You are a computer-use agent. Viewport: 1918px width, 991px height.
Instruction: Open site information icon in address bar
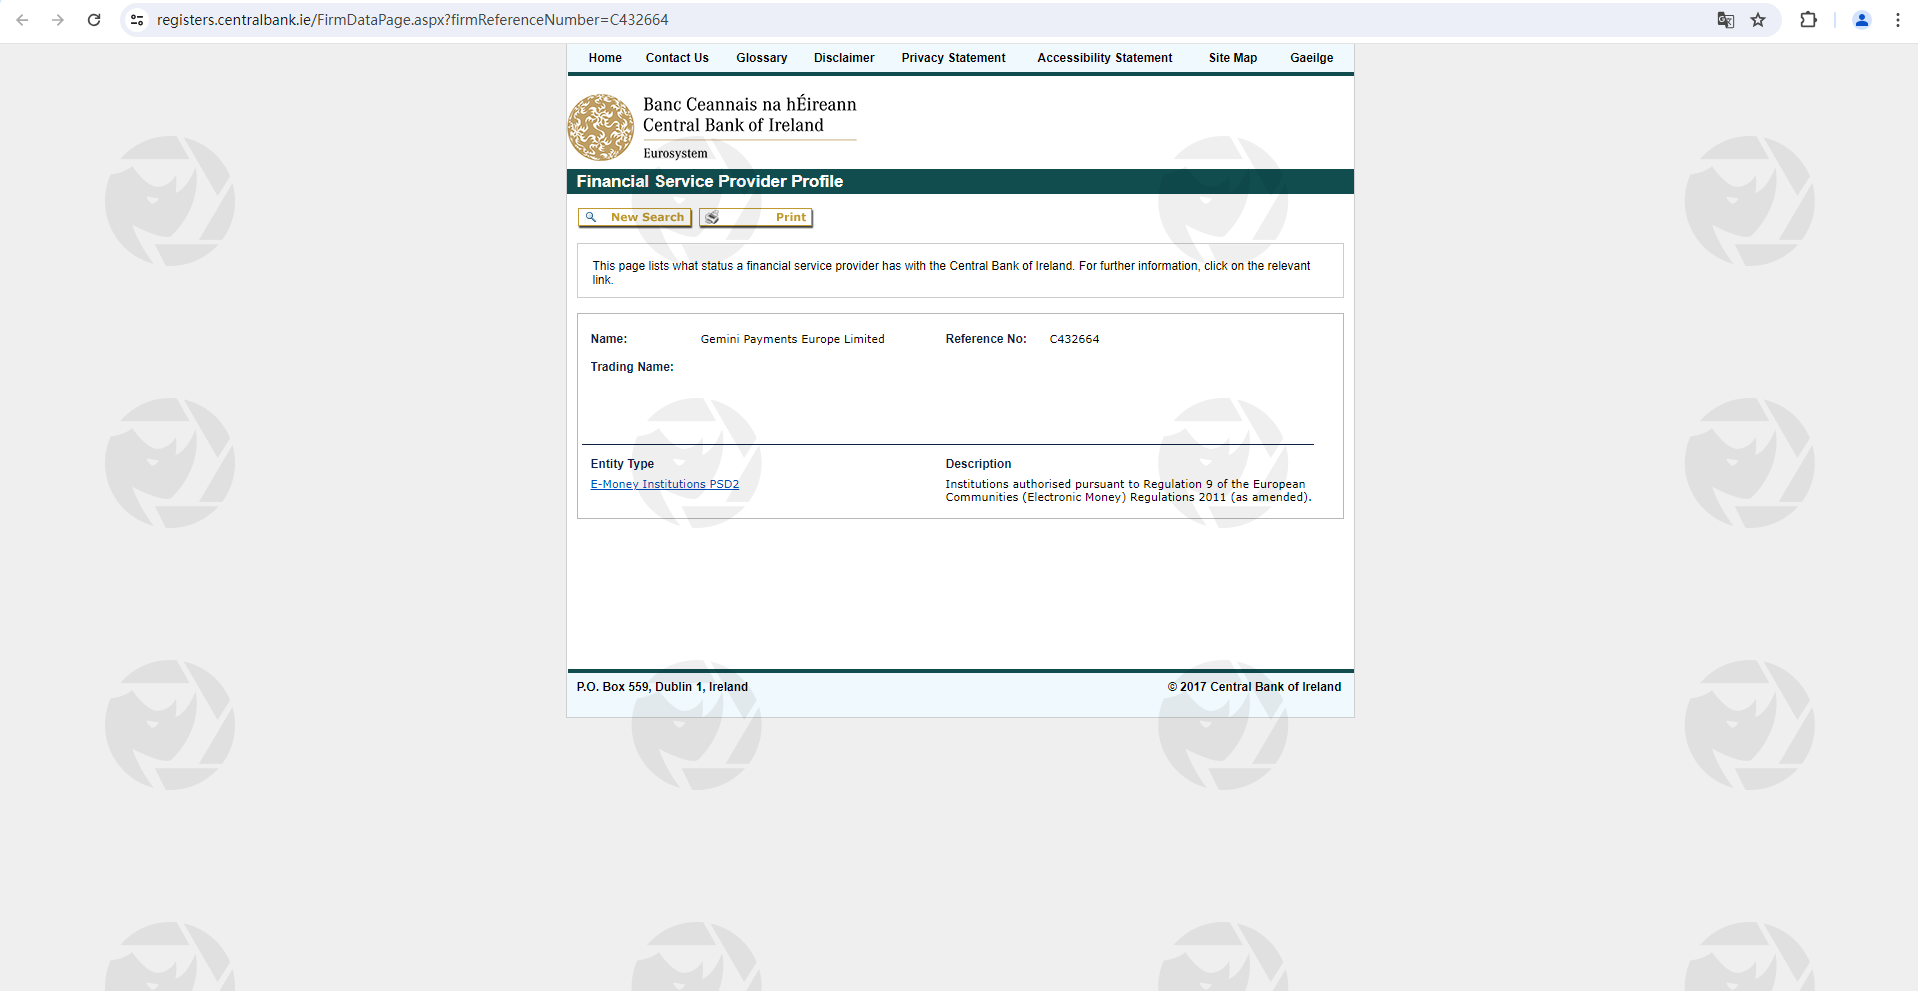tap(138, 20)
